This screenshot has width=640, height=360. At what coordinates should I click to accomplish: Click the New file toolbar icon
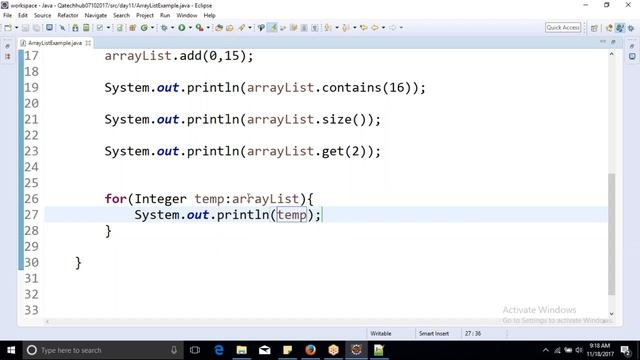(x=8, y=28)
